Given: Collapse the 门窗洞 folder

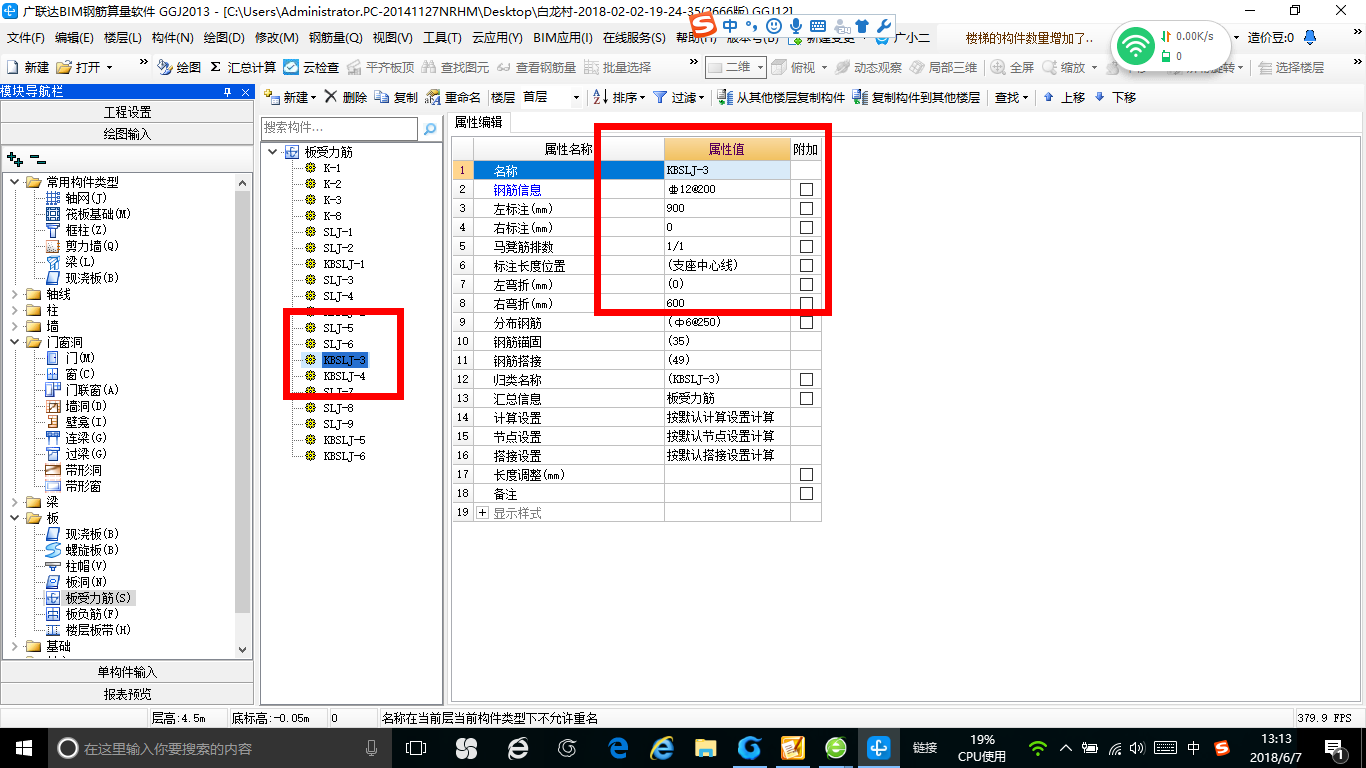Looking at the screenshot, I should [x=15, y=342].
